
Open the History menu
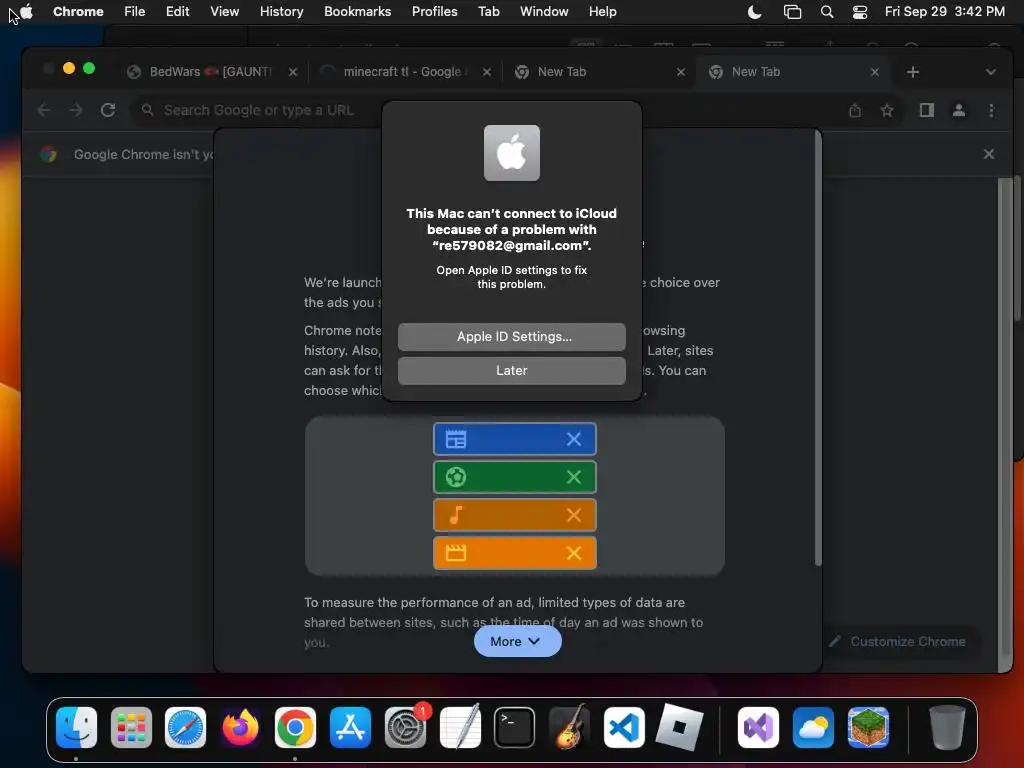click(281, 11)
